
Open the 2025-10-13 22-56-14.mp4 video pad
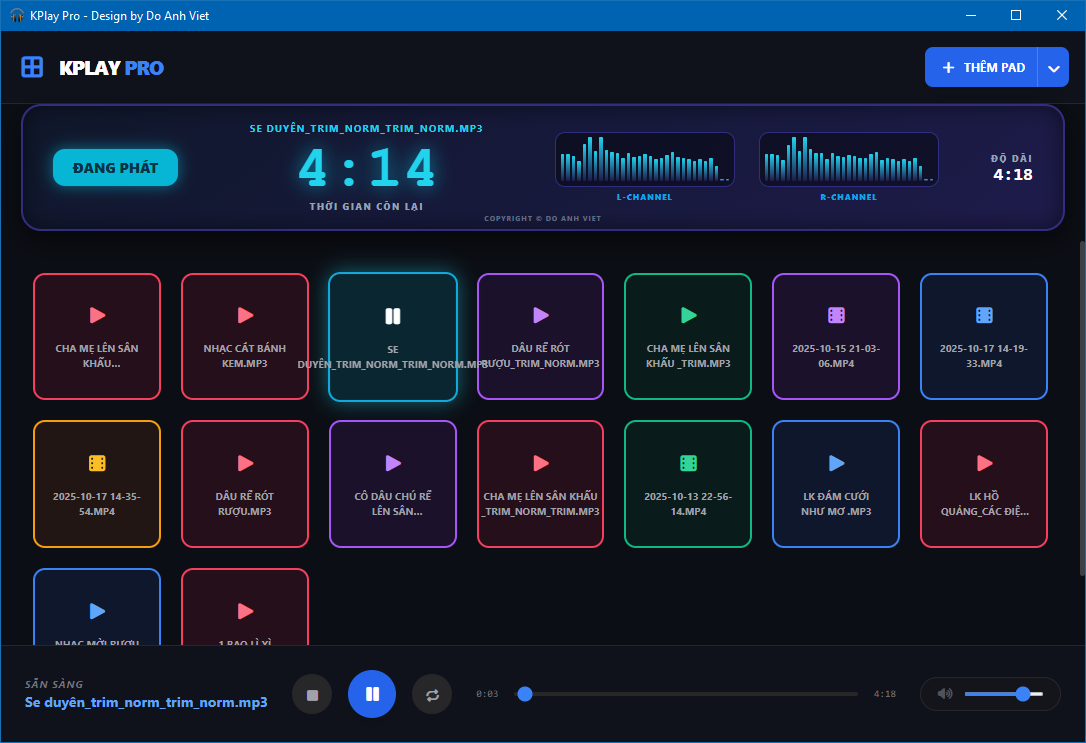pos(688,484)
